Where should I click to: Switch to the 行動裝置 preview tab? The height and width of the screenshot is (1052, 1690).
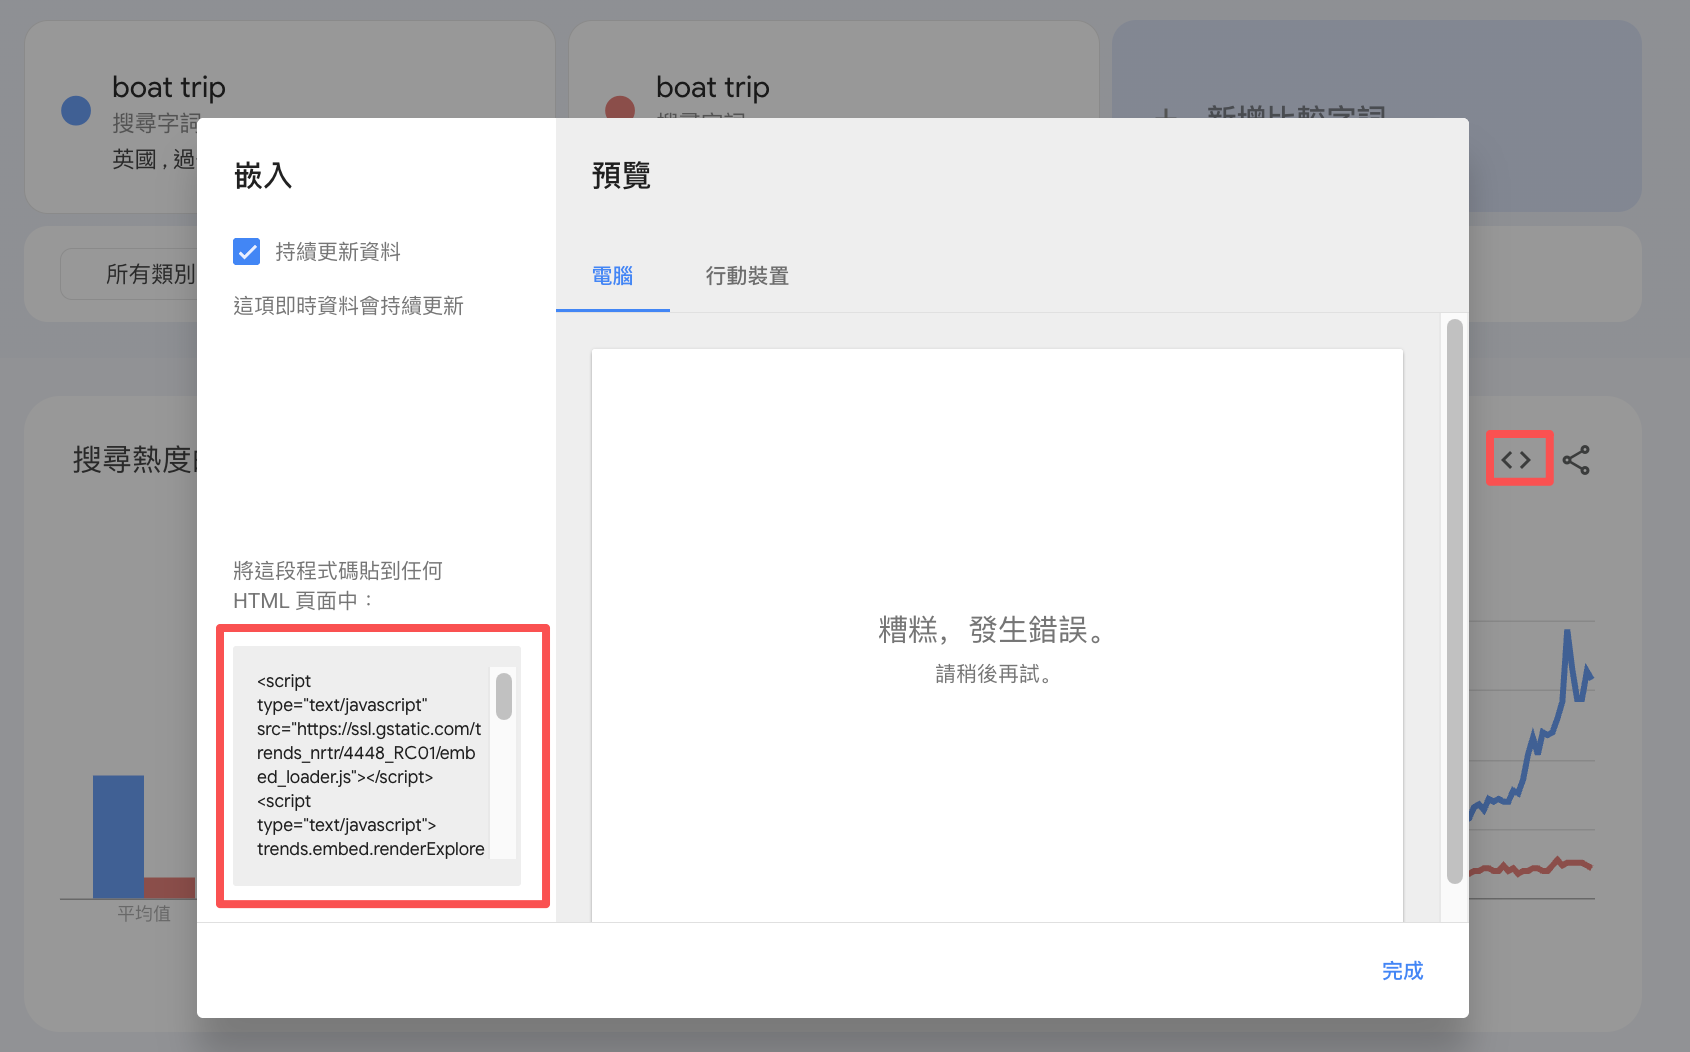tap(747, 276)
